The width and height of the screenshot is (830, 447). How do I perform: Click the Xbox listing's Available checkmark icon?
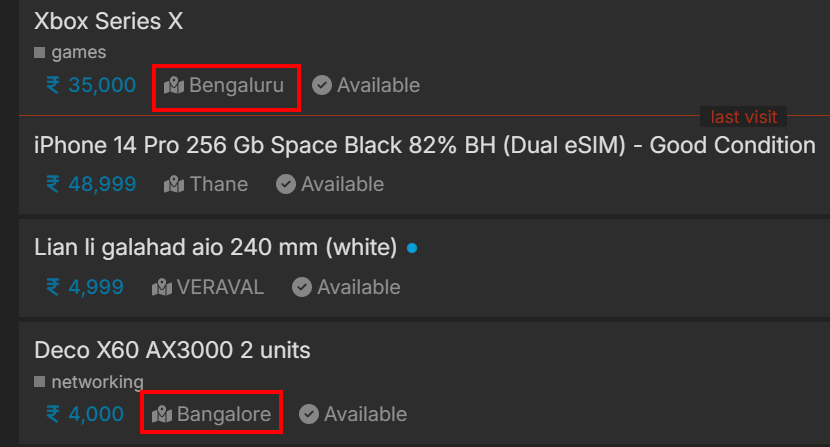pyautogui.click(x=322, y=85)
